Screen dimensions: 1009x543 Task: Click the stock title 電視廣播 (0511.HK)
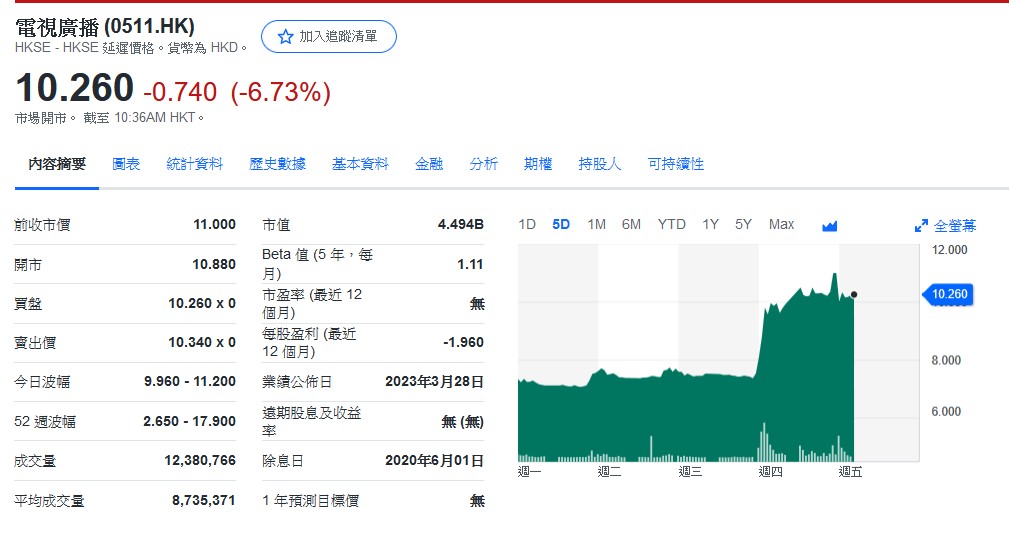(105, 27)
